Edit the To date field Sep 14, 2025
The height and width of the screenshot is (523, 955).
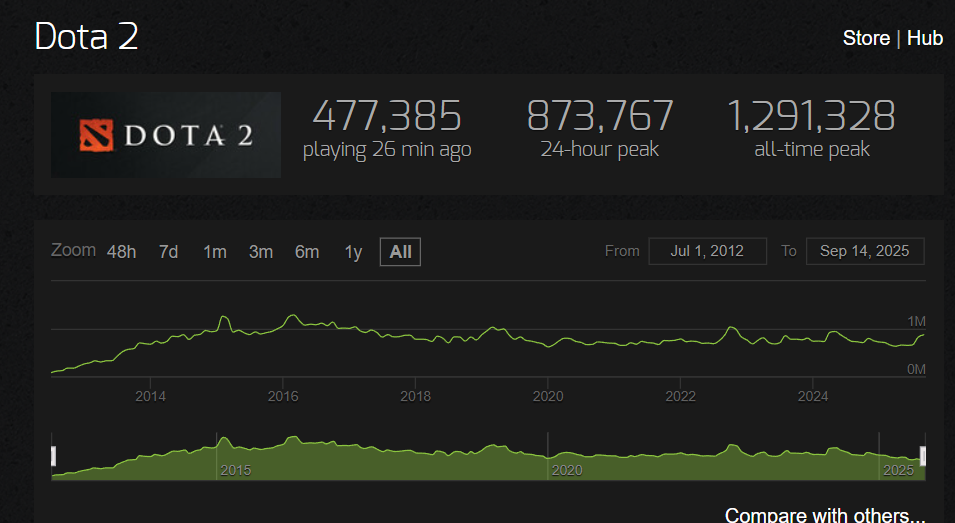[865, 251]
